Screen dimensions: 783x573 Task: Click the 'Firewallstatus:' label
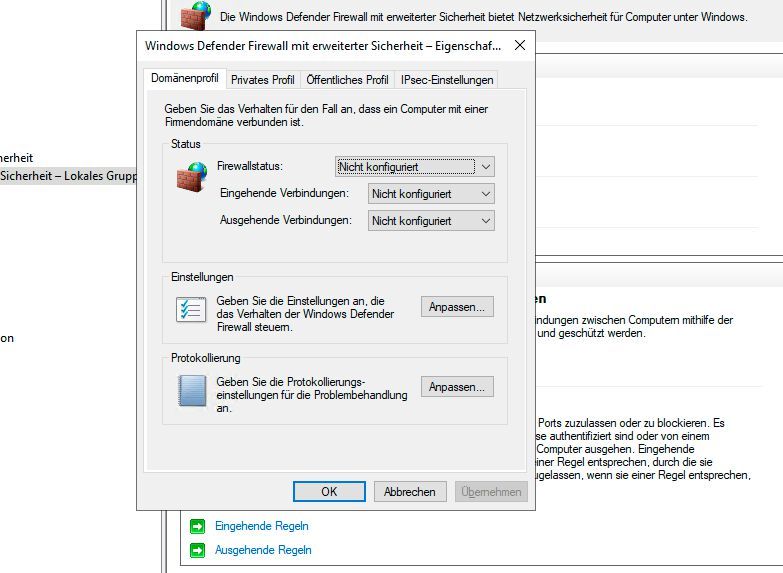(x=250, y=166)
